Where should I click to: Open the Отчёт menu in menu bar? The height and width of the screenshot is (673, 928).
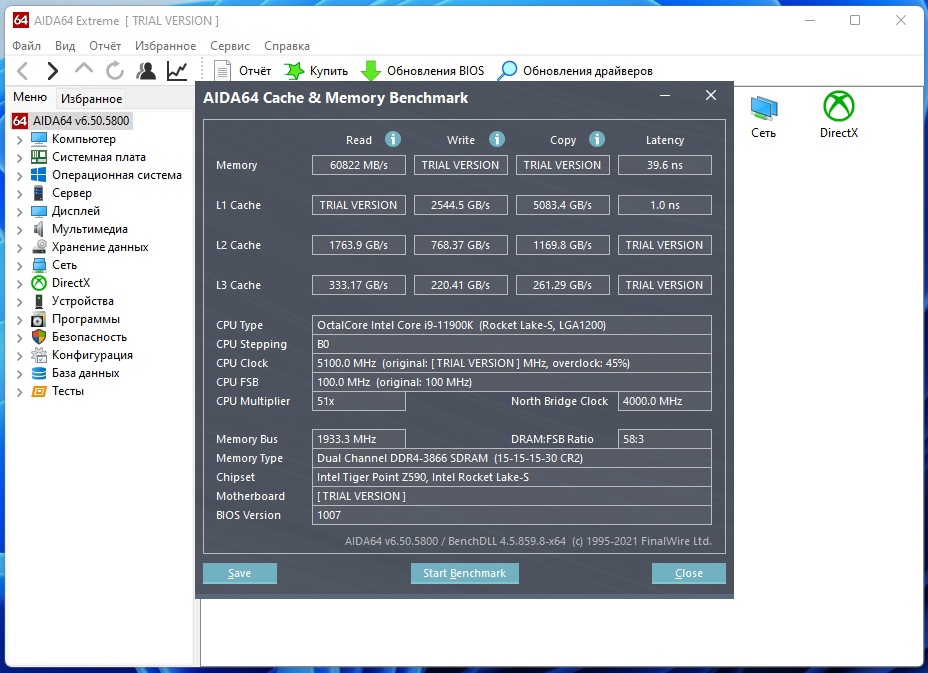coord(105,46)
